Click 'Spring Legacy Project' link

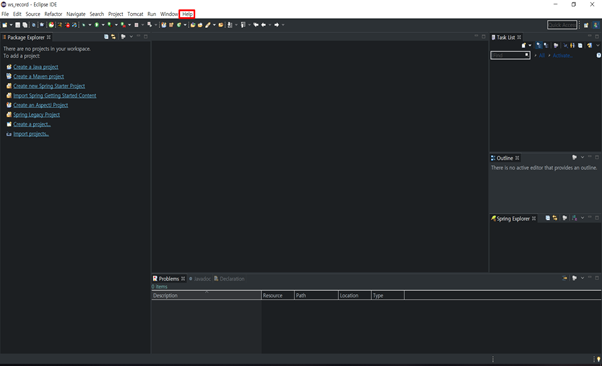(36, 115)
